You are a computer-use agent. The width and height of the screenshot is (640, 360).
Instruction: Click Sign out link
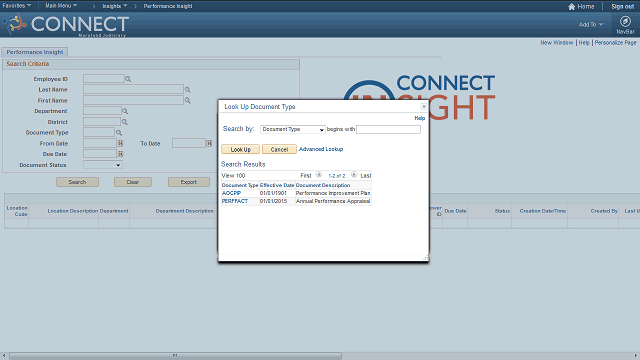tap(622, 7)
